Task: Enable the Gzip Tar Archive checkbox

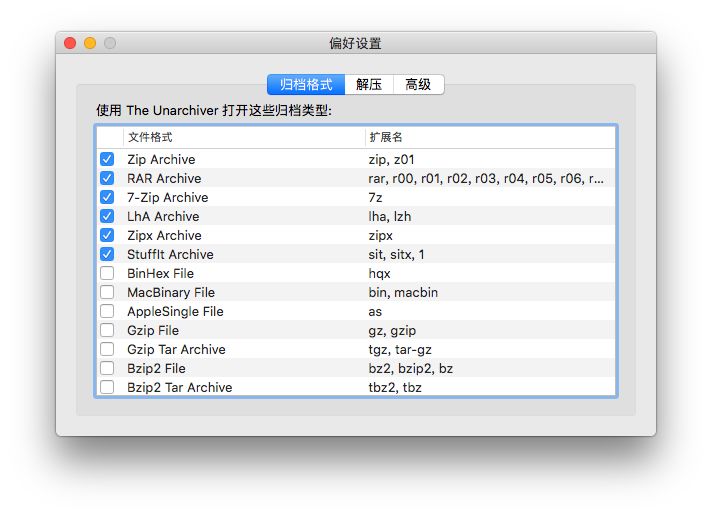Action: point(107,349)
